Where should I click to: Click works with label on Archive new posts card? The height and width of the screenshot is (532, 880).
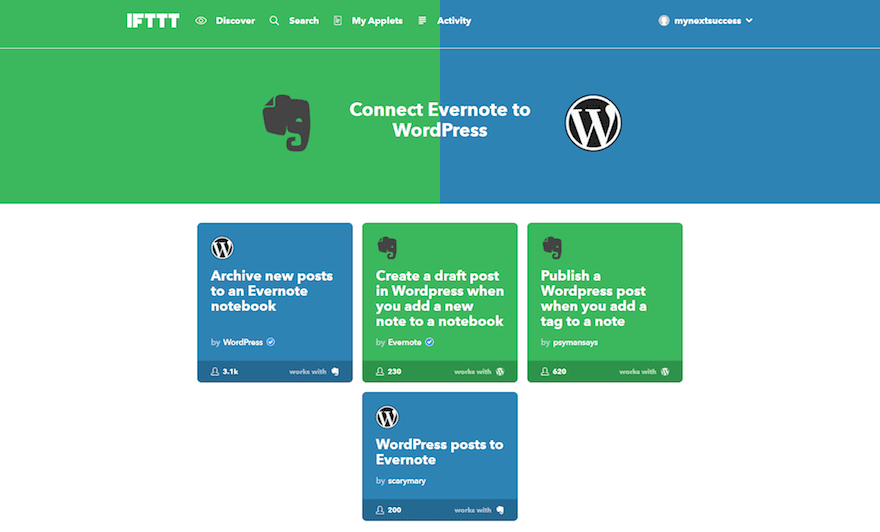(x=308, y=372)
